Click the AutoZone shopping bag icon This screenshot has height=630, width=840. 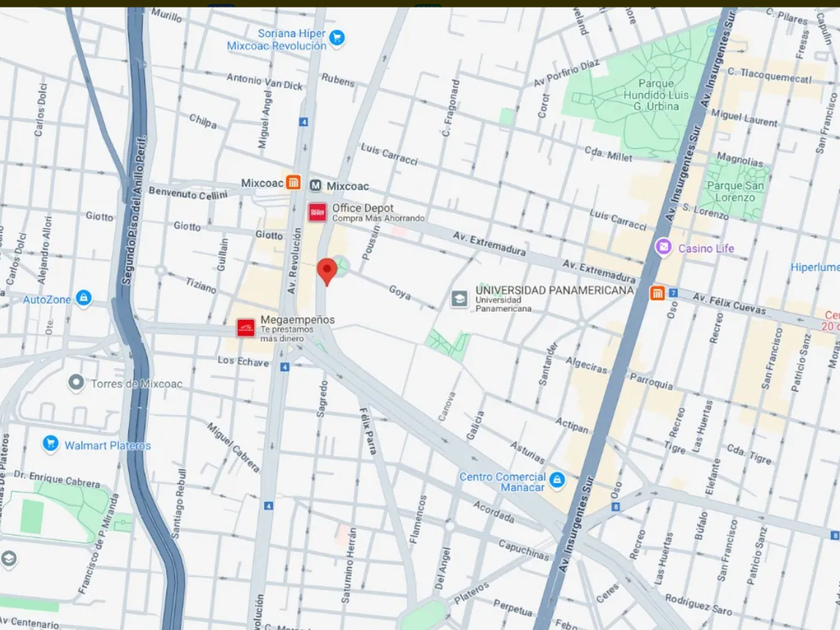pos(83,297)
